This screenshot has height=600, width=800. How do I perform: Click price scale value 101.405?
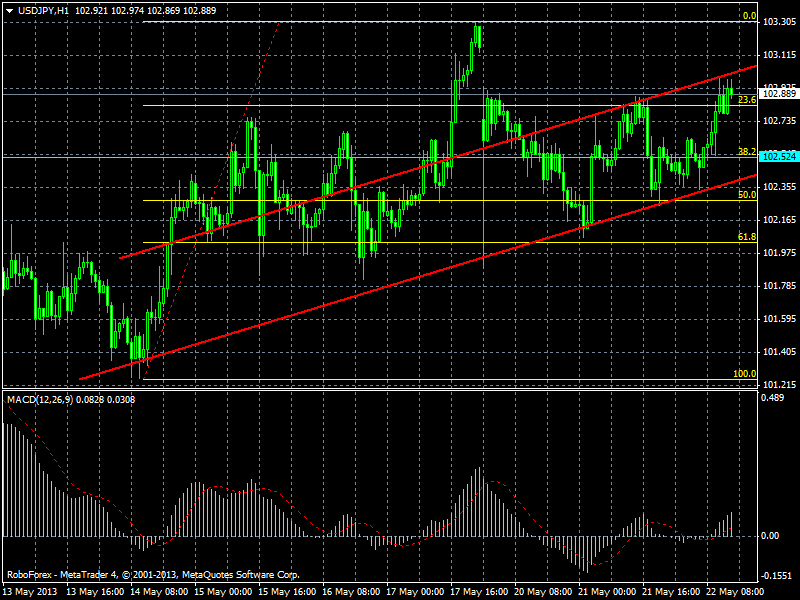(779, 352)
